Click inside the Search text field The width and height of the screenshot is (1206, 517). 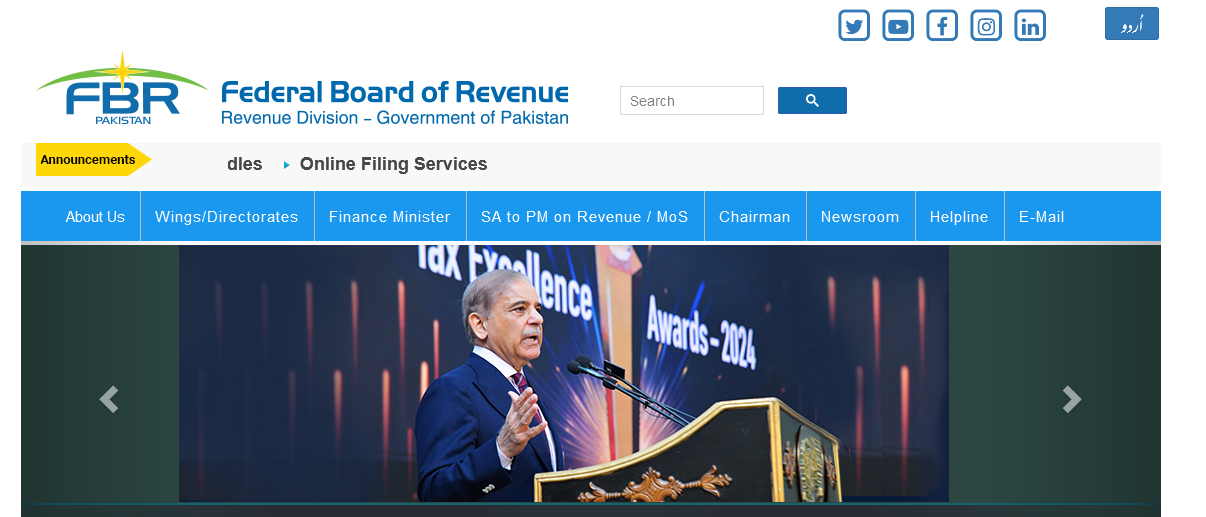click(x=692, y=101)
